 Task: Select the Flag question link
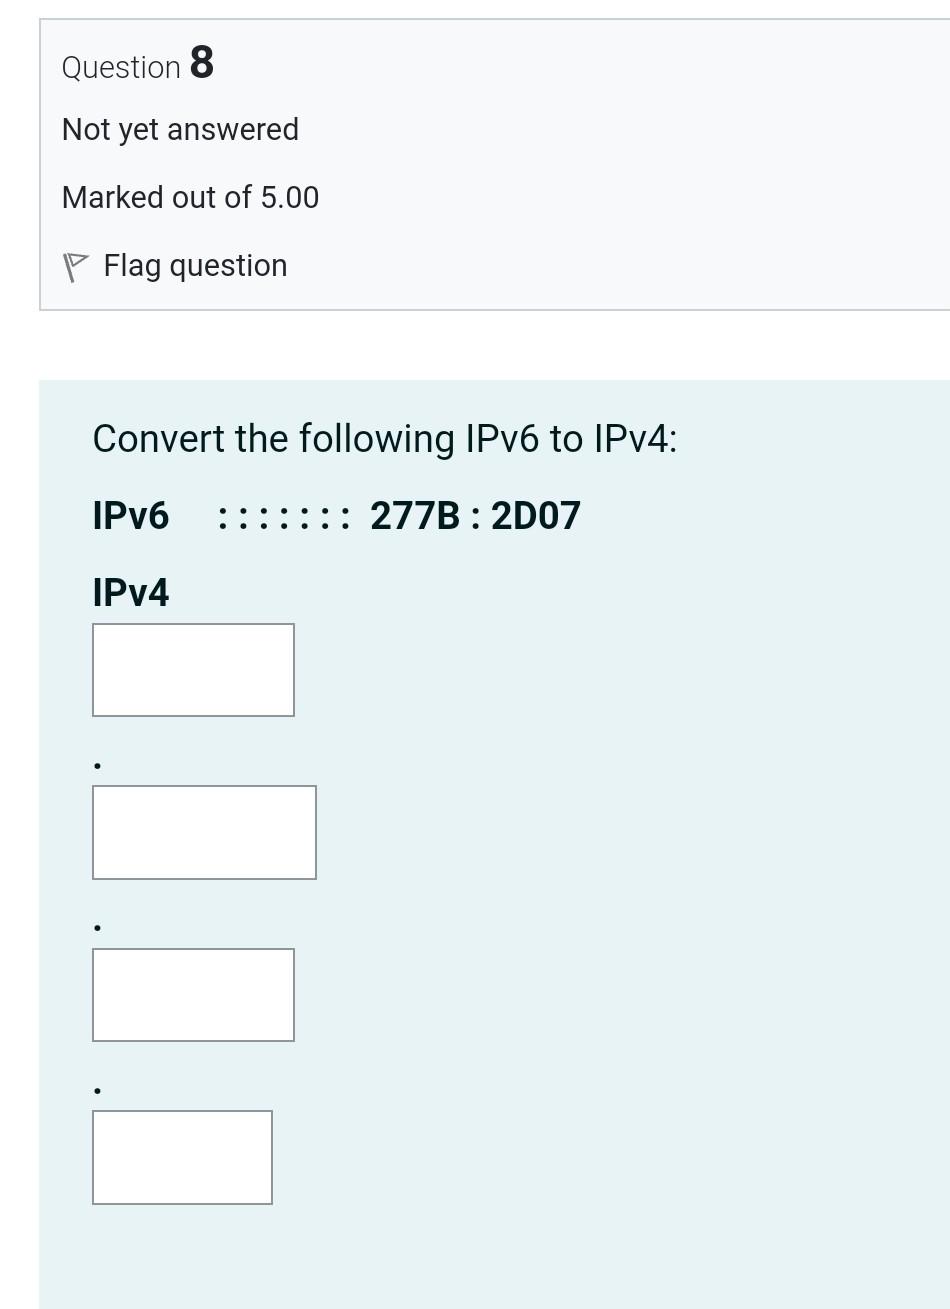pyautogui.click(x=195, y=266)
